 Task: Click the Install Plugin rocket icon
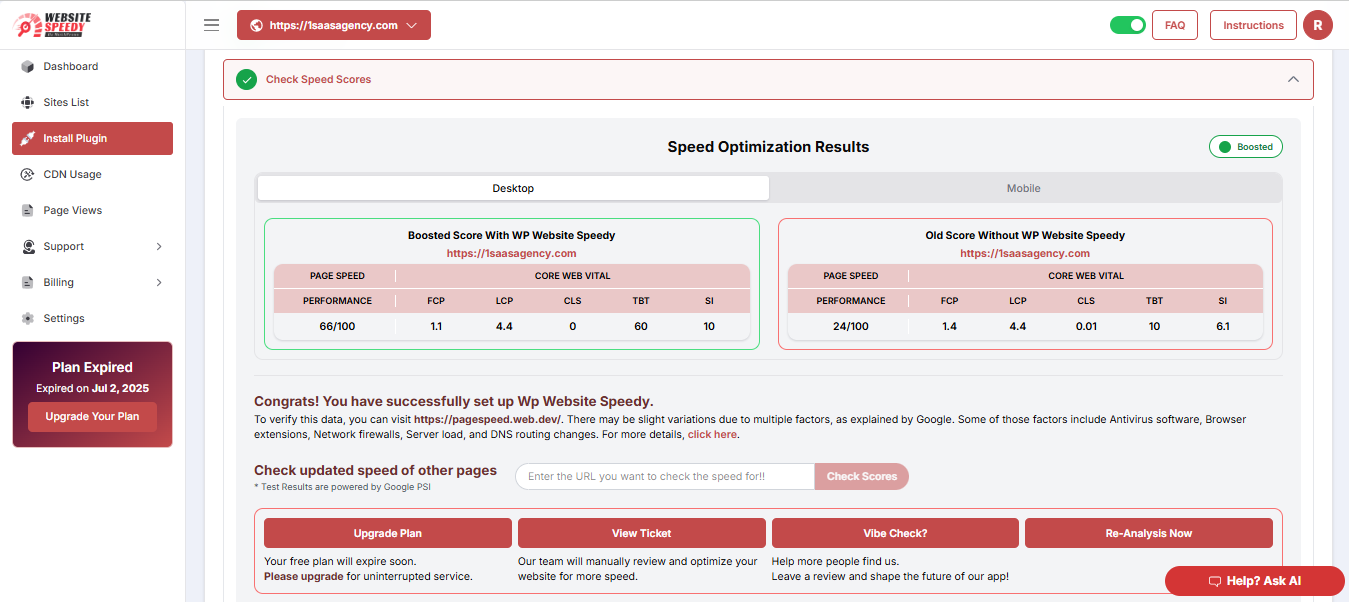click(28, 139)
